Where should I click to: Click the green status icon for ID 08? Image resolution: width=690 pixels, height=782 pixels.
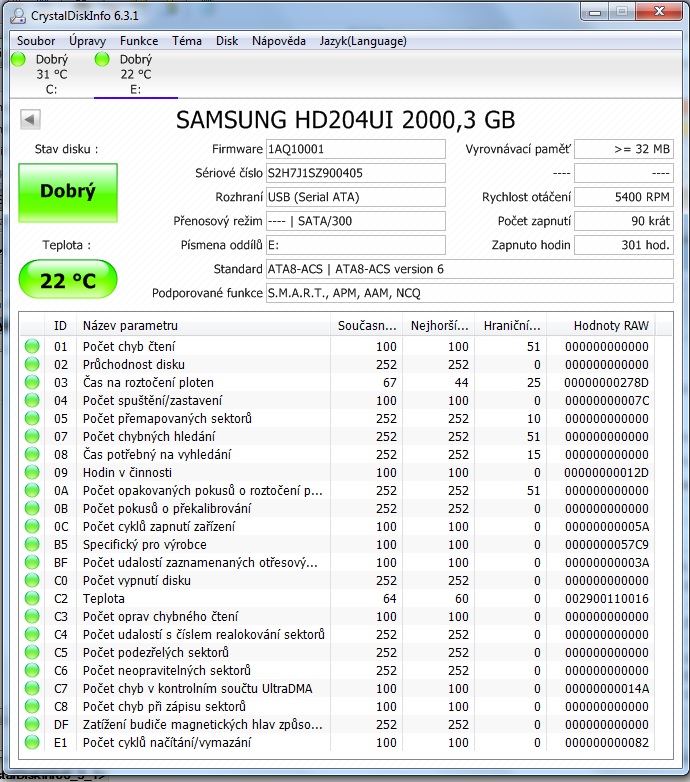[32, 454]
